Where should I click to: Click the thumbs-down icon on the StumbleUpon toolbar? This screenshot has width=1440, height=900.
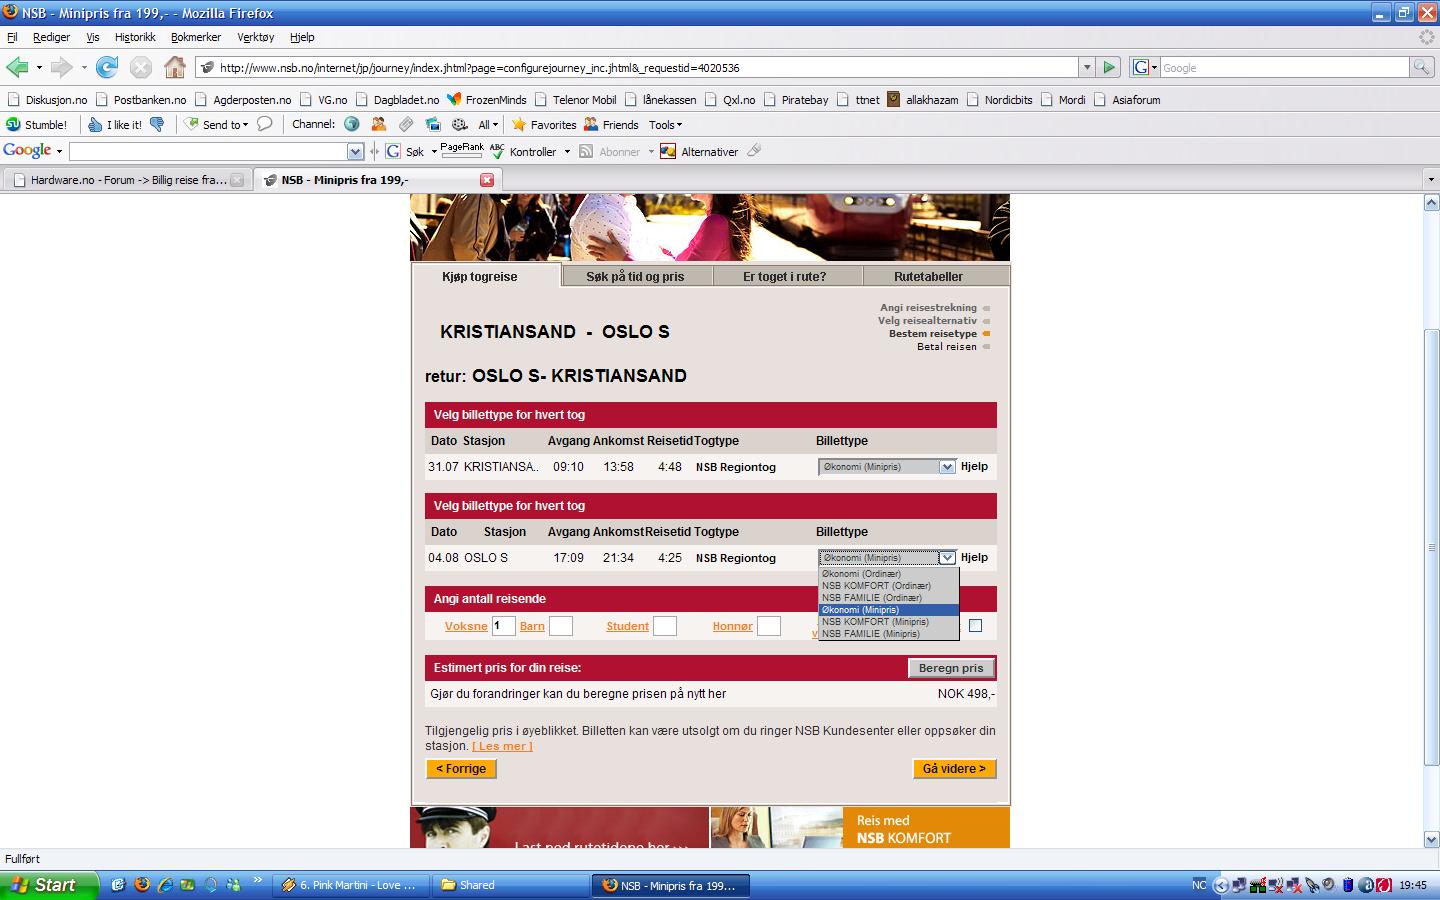click(x=158, y=125)
